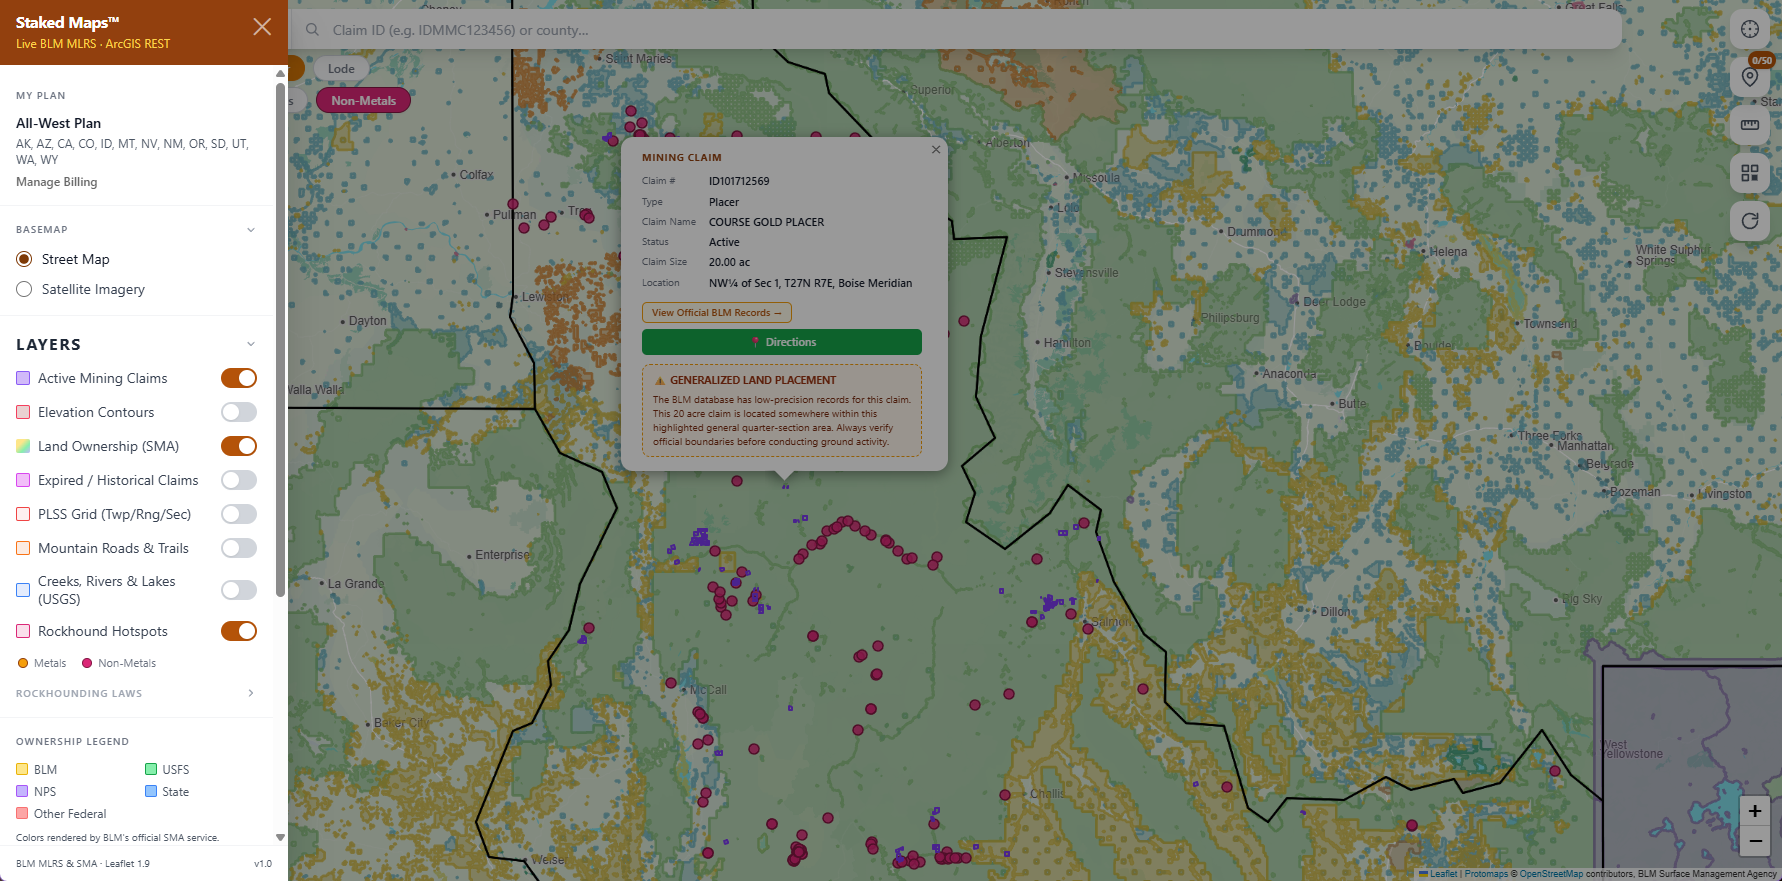The width and height of the screenshot is (1782, 881).
Task: Click the Active Mining Claims purple square icon
Action: point(23,378)
